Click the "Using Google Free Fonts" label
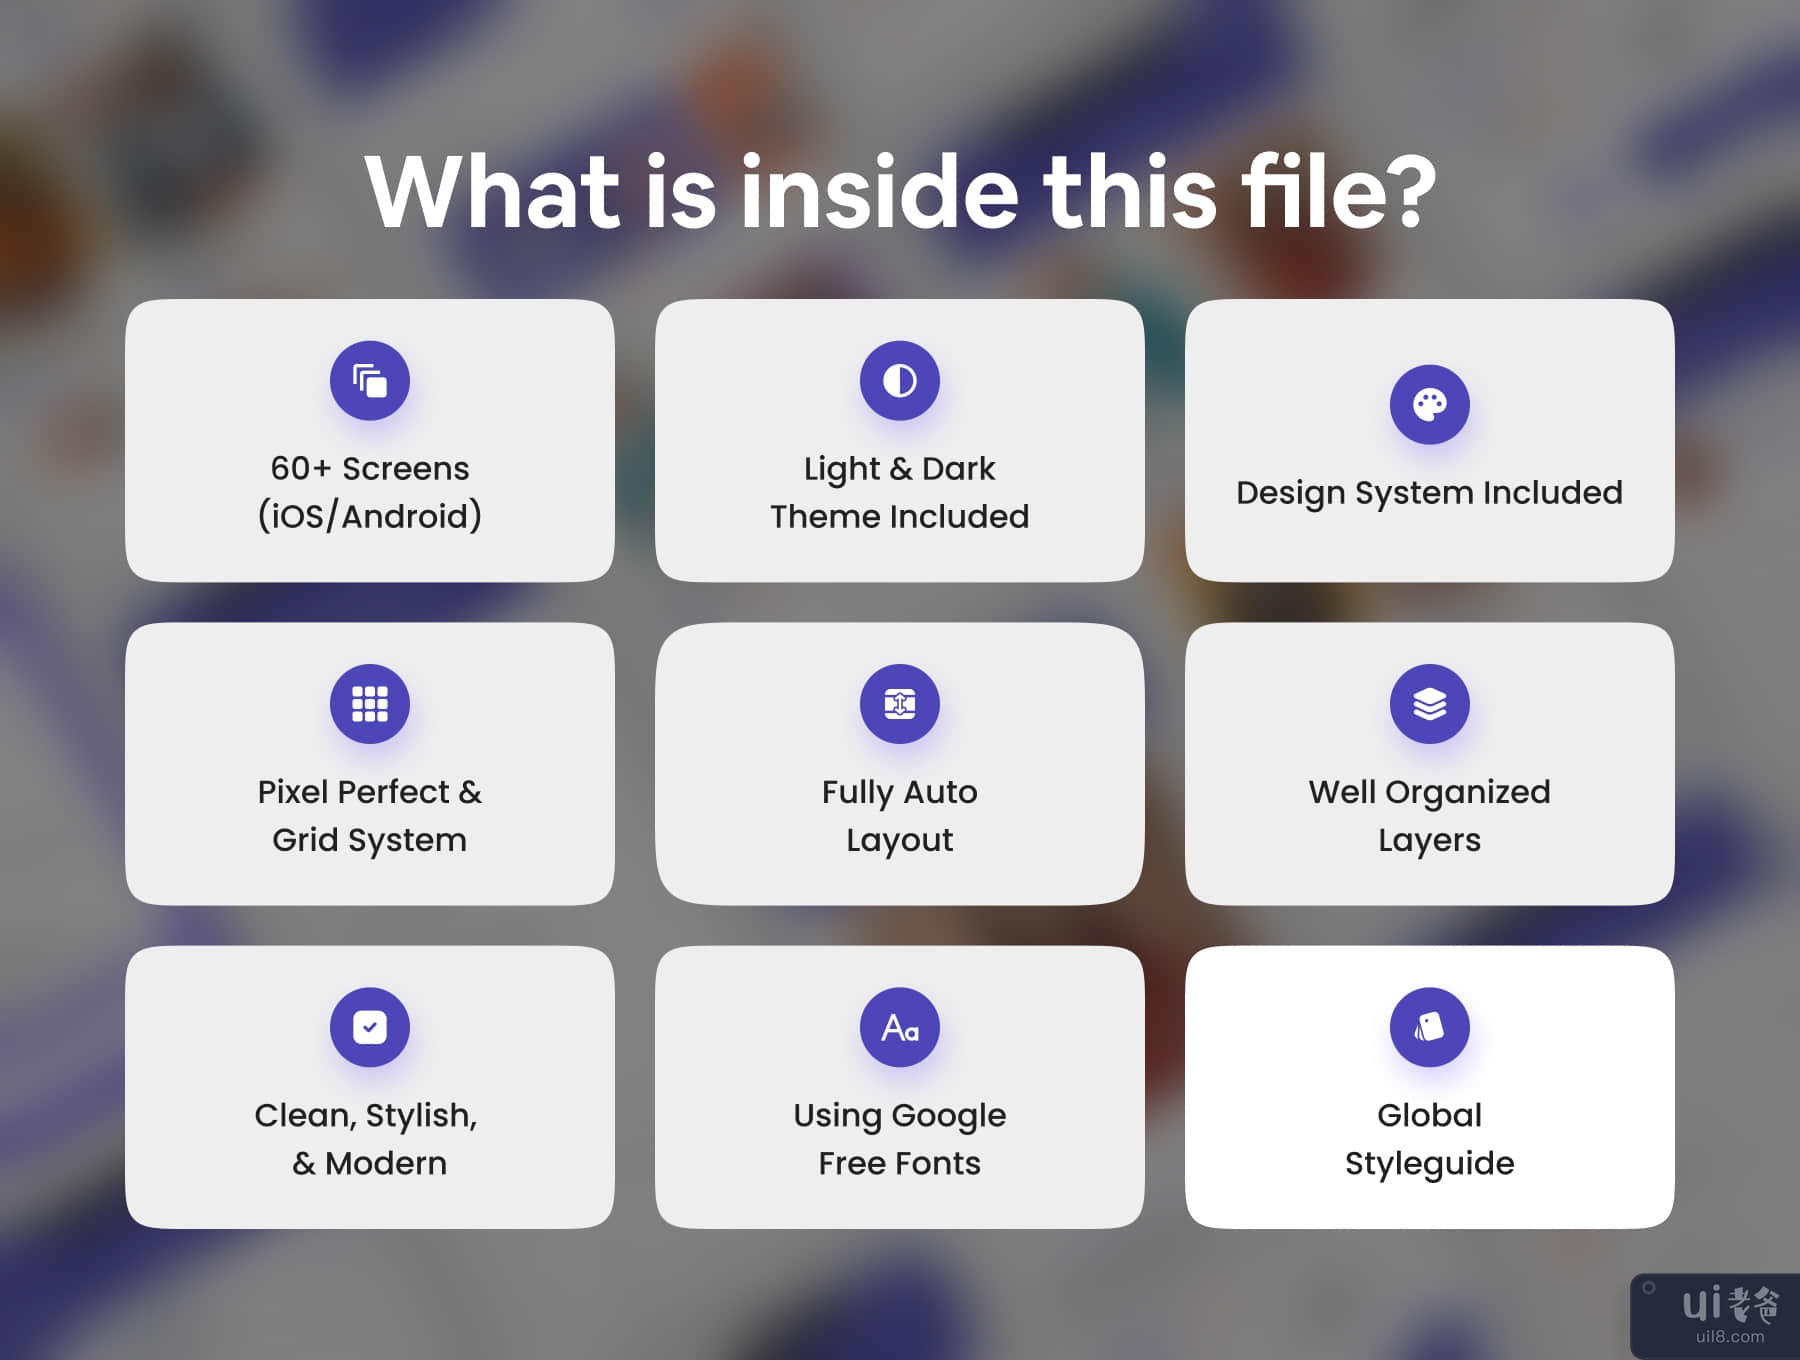This screenshot has height=1360, width=1800. pyautogui.click(x=899, y=1139)
